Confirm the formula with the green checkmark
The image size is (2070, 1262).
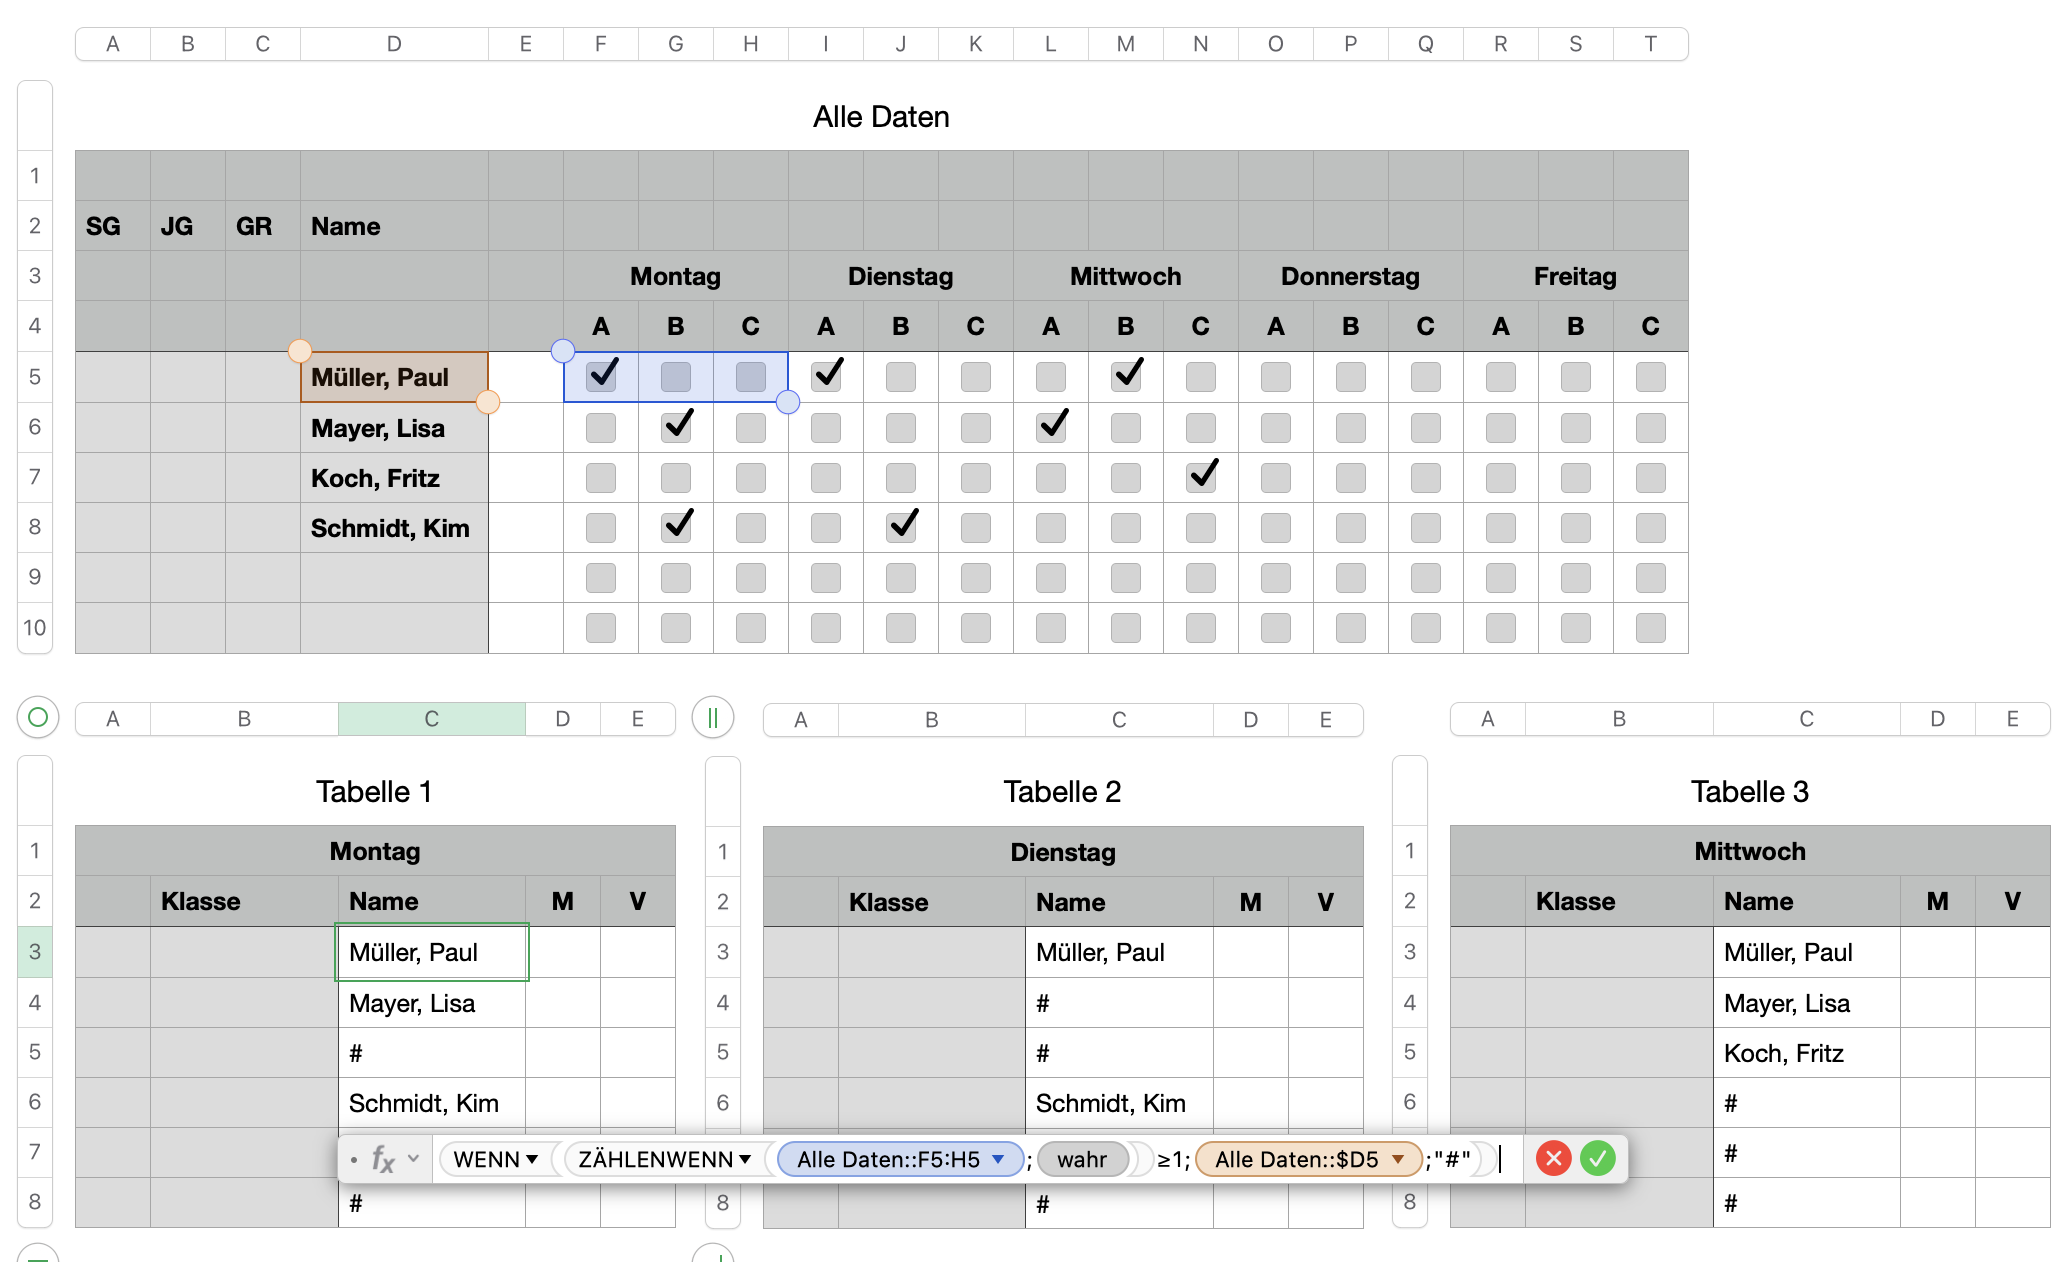[x=1598, y=1159]
